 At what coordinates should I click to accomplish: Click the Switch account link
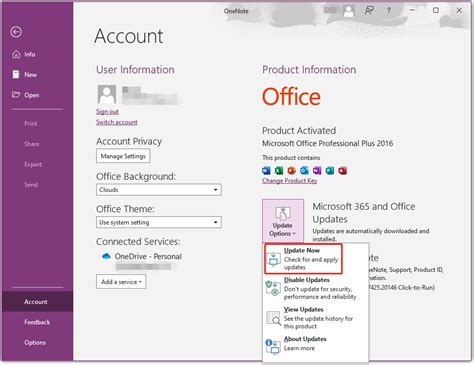coord(117,122)
